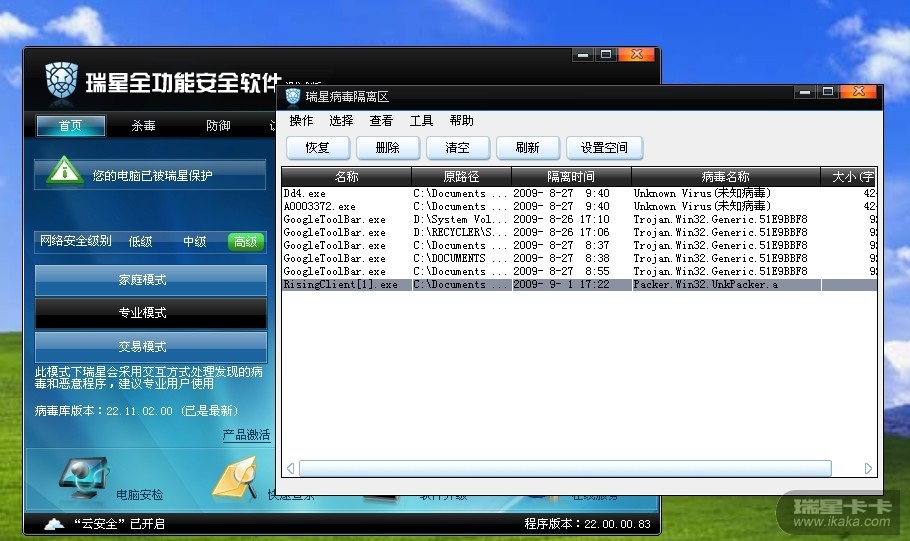Click the 删除 delete button
Image resolution: width=910 pixels, height=541 pixels.
click(x=388, y=147)
